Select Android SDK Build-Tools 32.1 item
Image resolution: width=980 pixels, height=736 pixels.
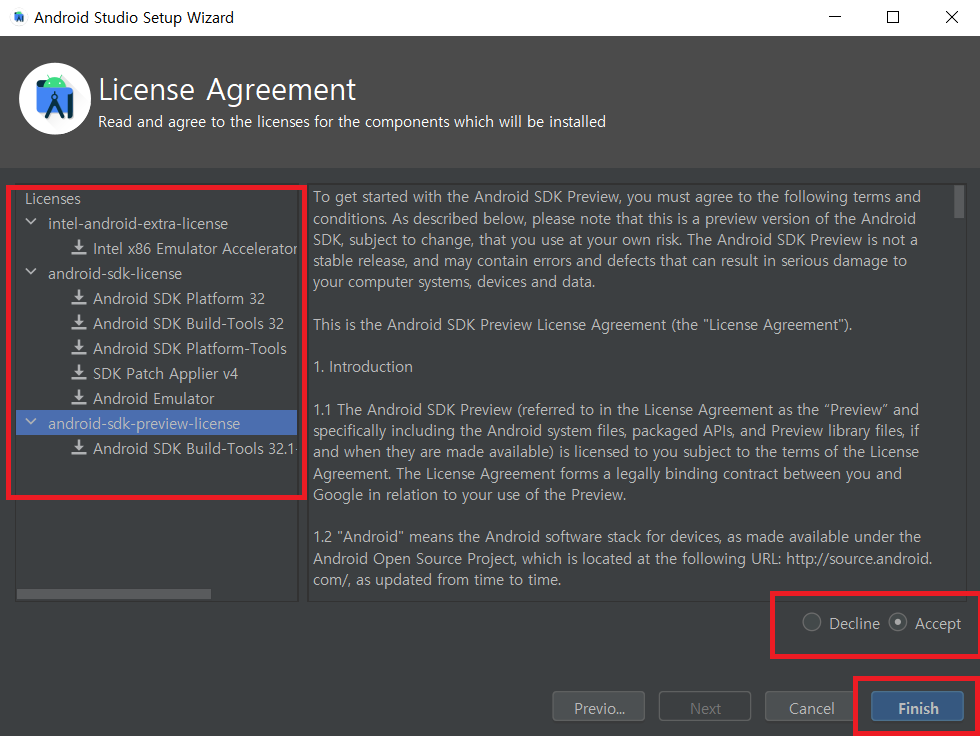point(195,449)
